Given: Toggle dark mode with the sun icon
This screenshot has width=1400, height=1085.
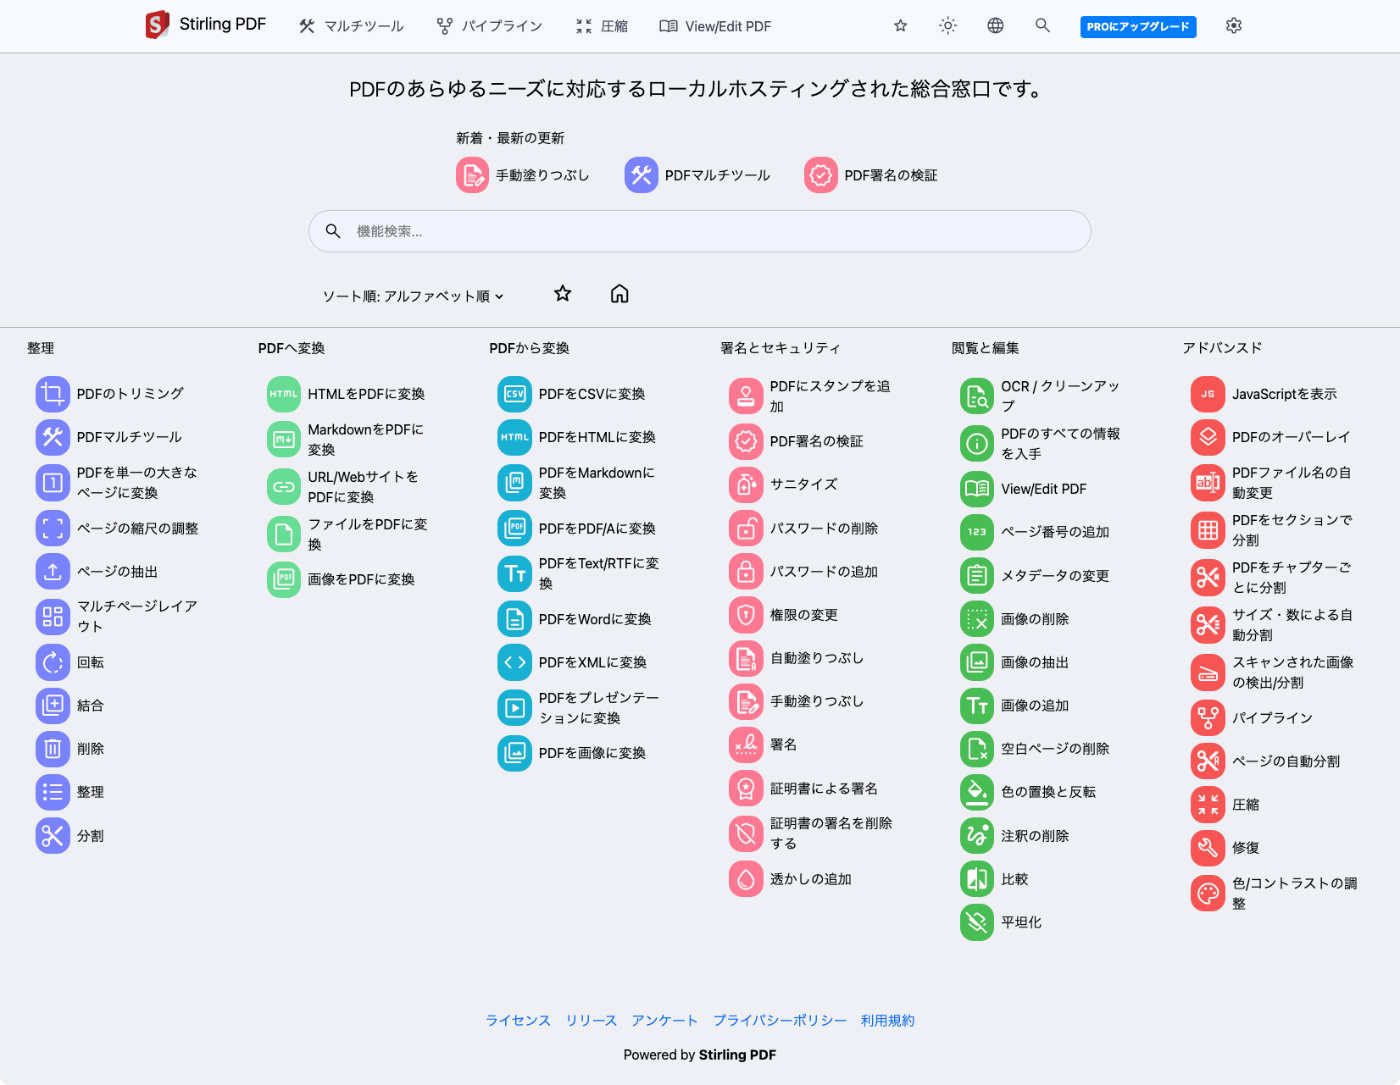Looking at the screenshot, I should coord(948,26).
